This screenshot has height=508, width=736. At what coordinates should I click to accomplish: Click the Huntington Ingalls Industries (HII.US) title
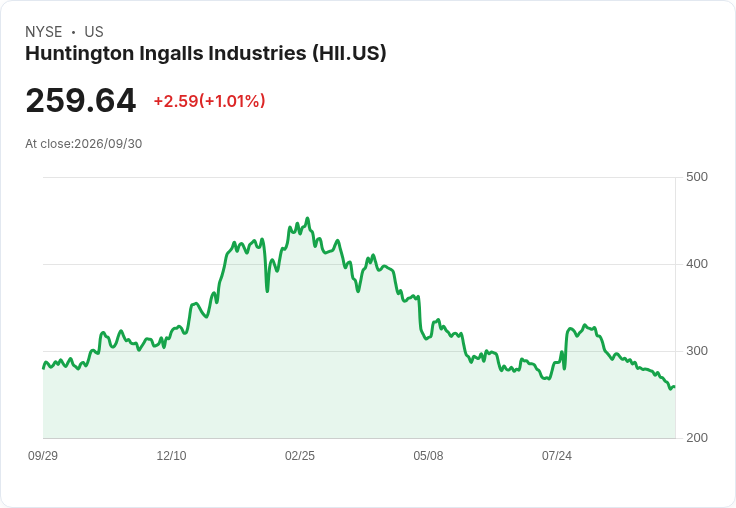206,53
